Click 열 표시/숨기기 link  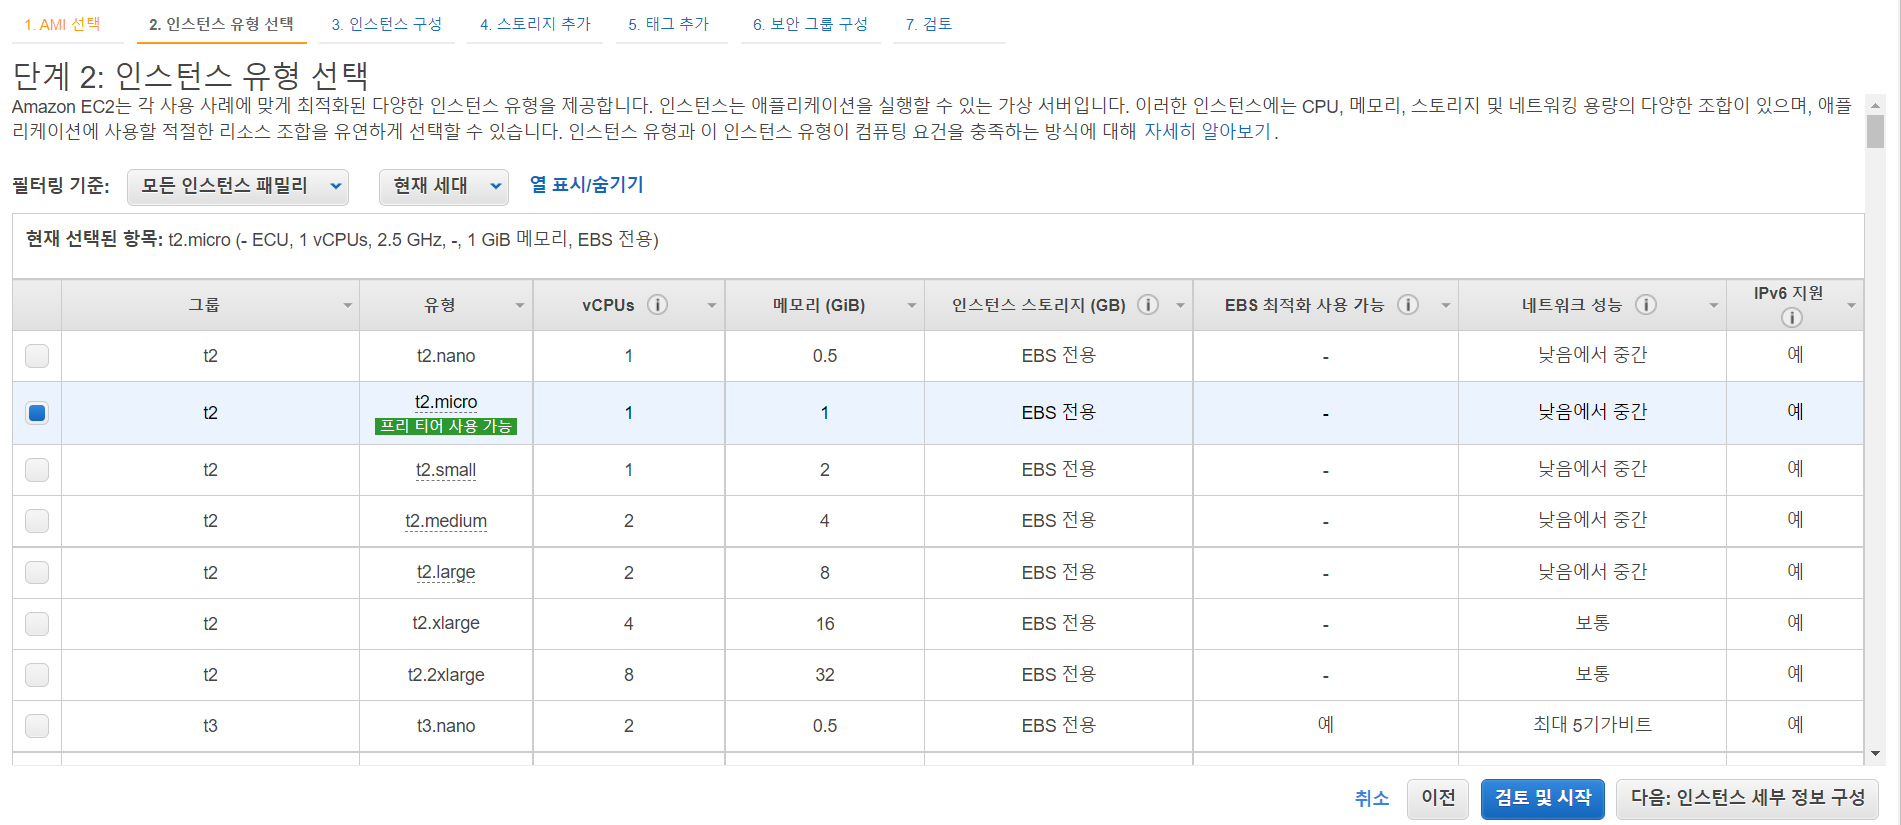pyautogui.click(x=587, y=185)
